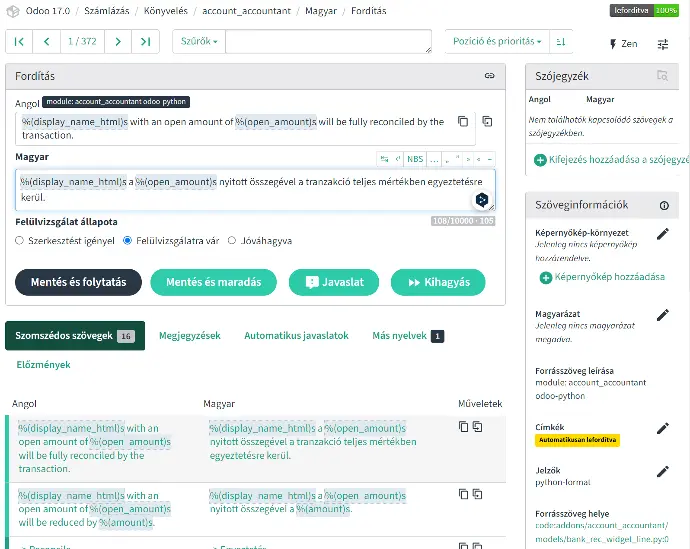Insert en dash character
690x549 pixels.
click(489, 159)
